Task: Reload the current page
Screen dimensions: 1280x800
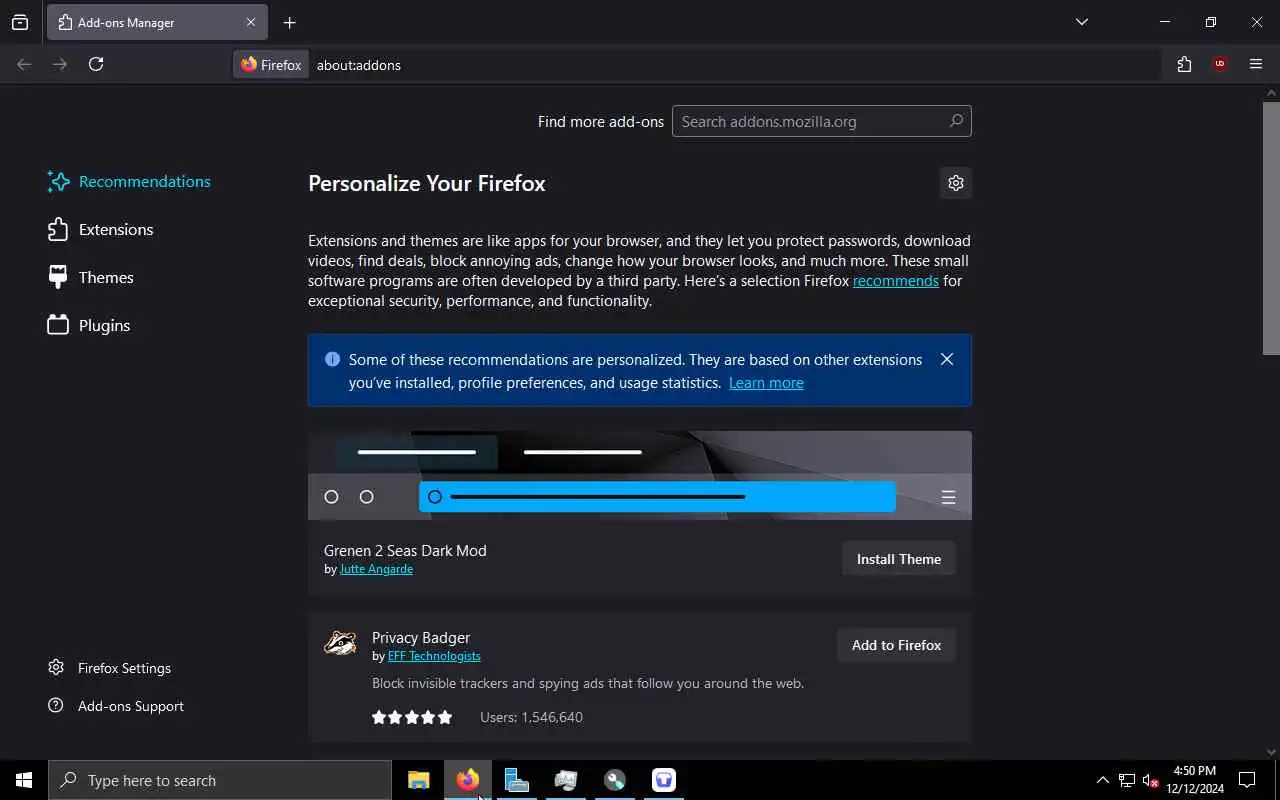Action: (96, 64)
